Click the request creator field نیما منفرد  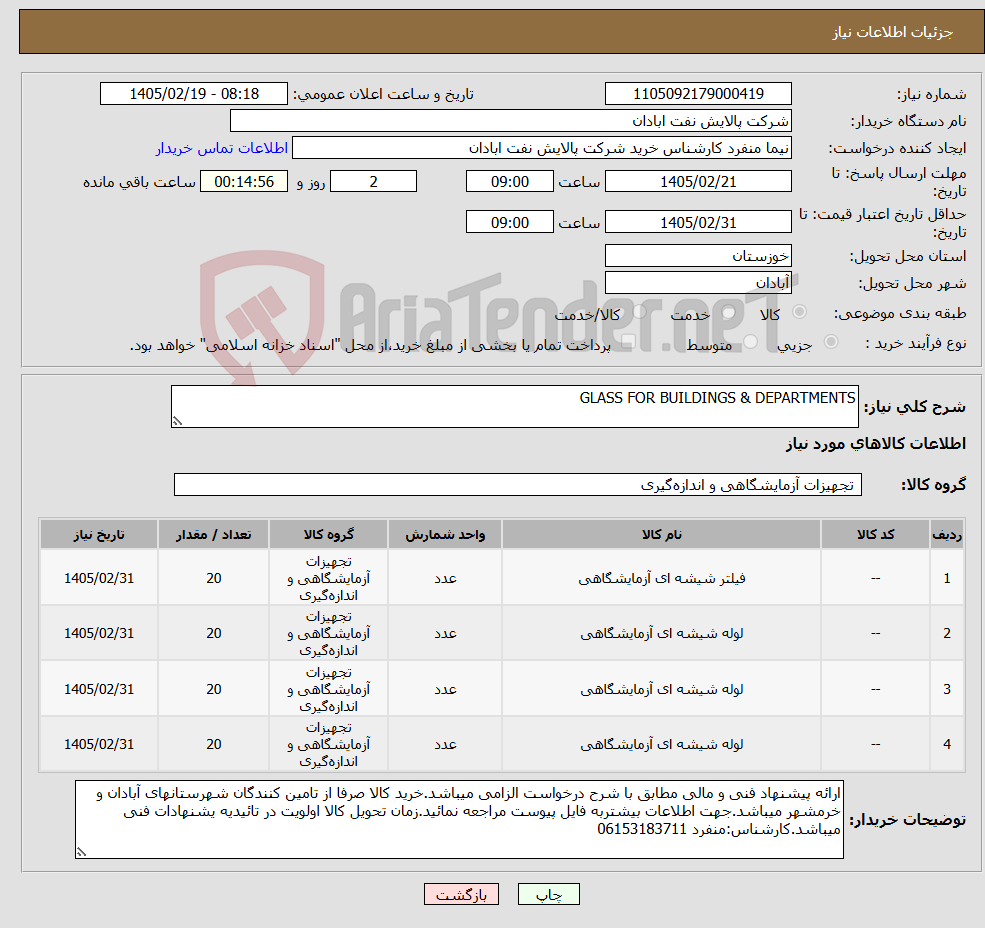click(x=541, y=148)
